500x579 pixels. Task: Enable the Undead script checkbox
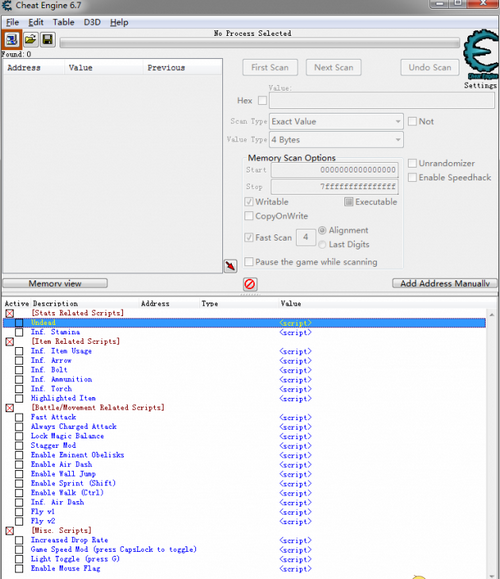[x=19, y=323]
